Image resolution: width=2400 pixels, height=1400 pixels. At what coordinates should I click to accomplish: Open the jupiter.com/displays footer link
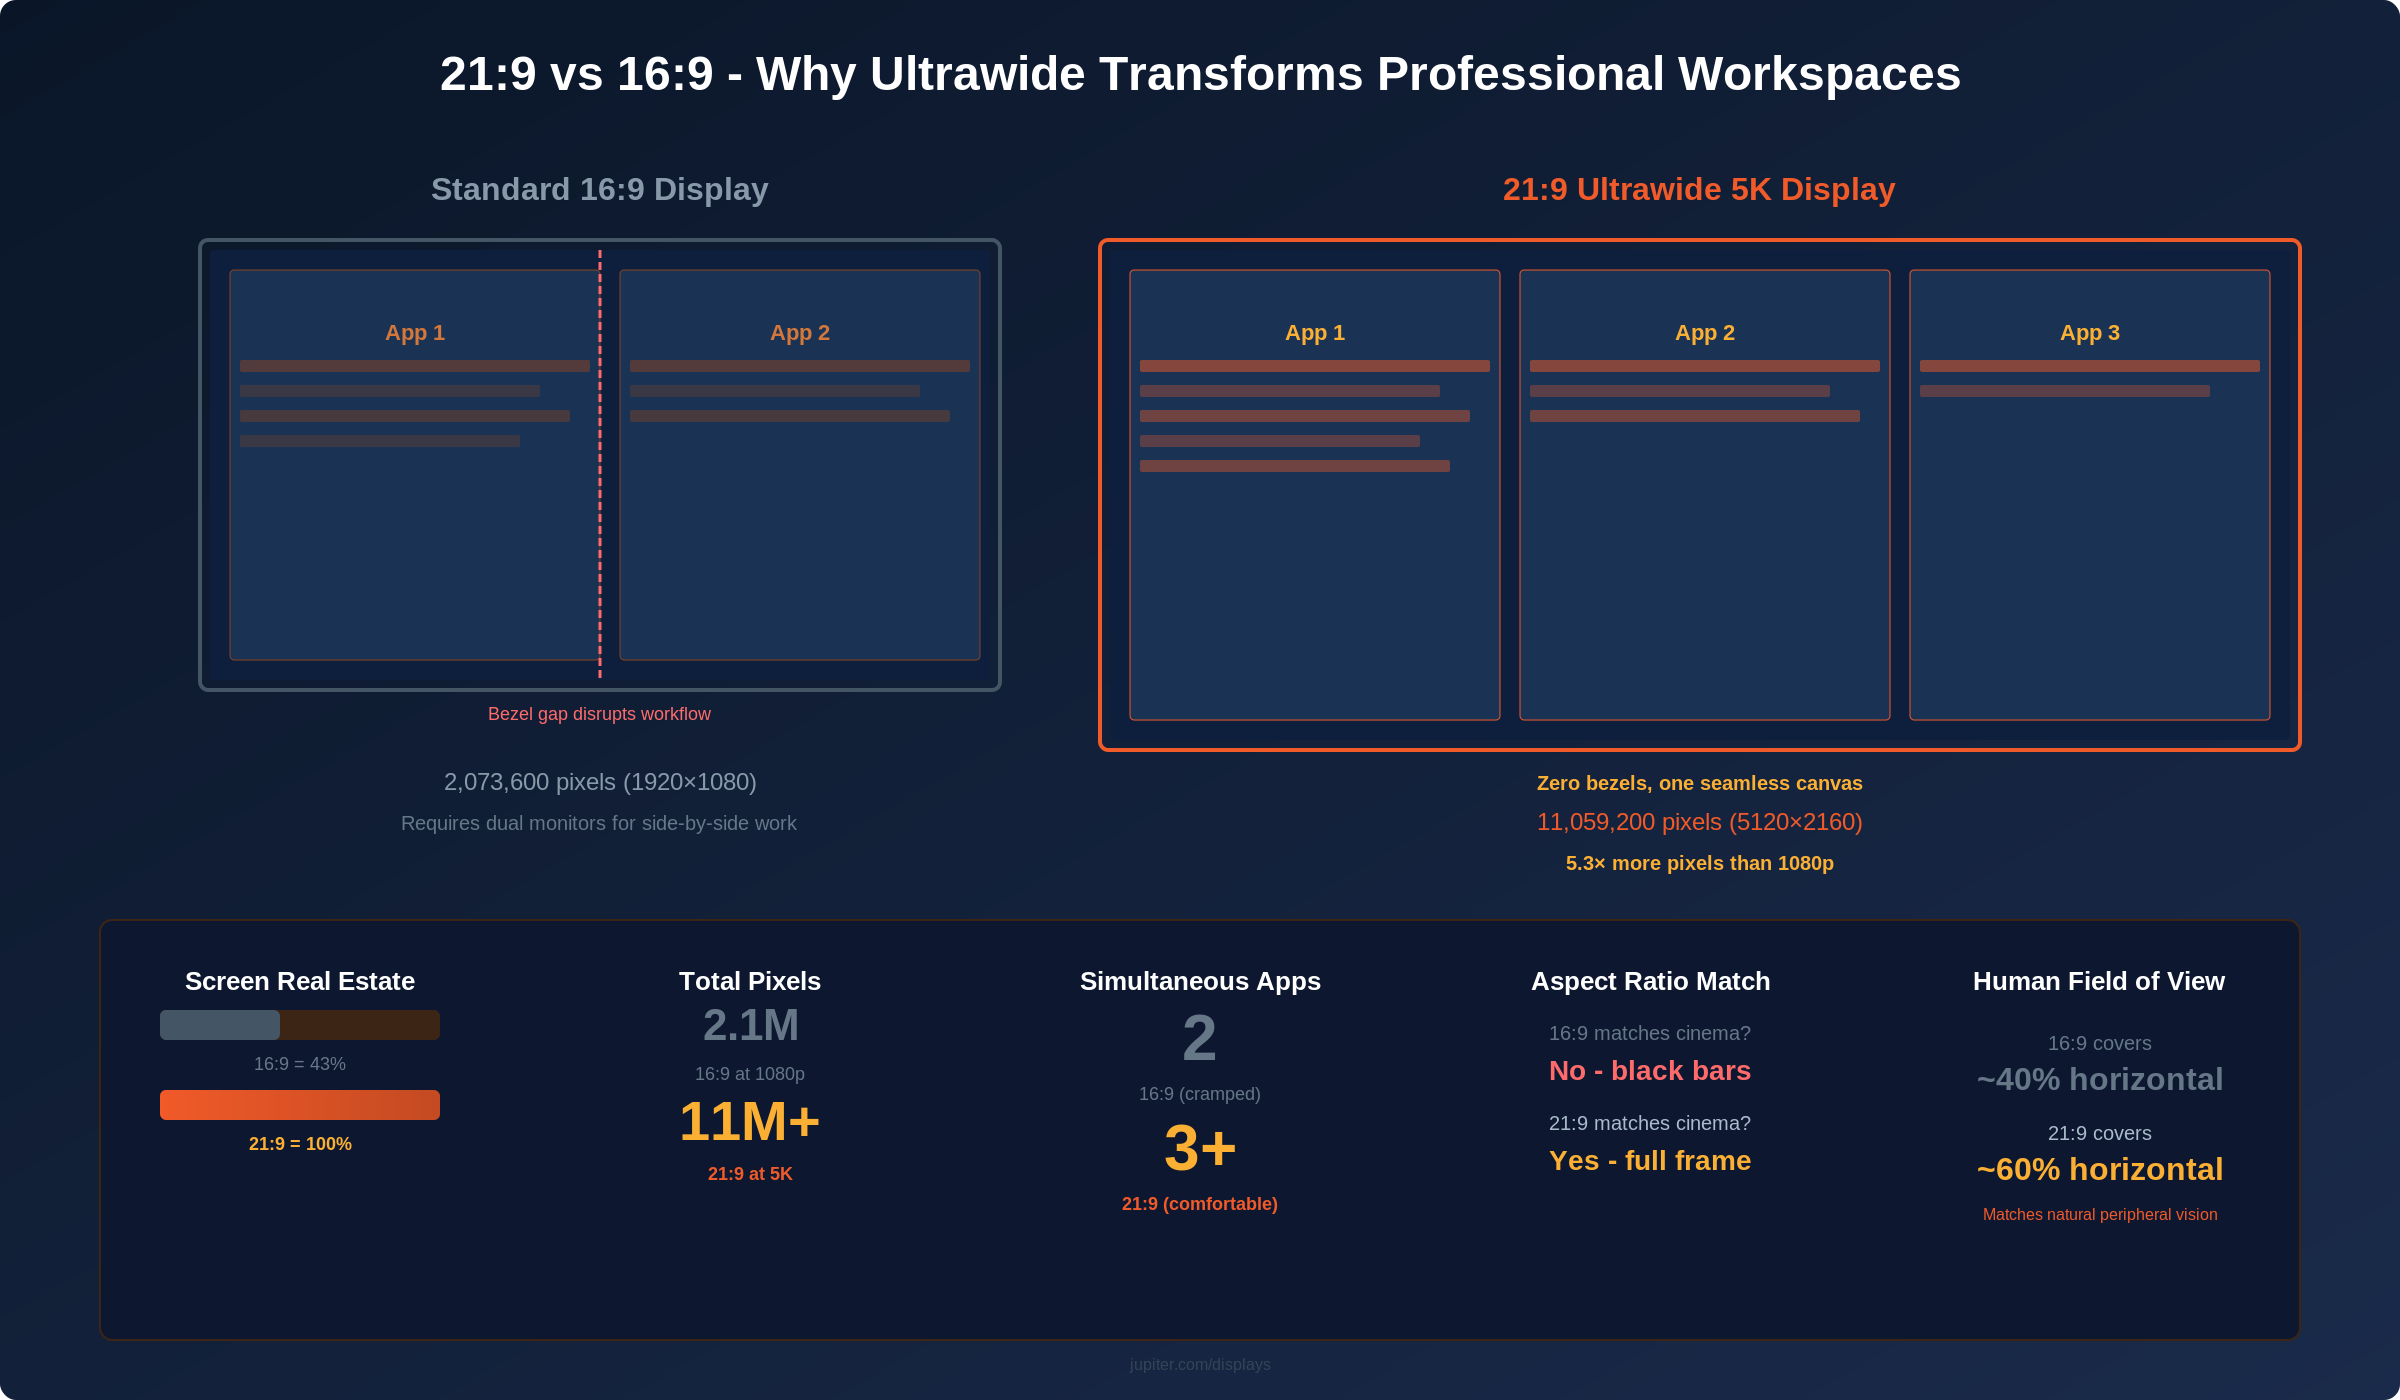1200,1365
